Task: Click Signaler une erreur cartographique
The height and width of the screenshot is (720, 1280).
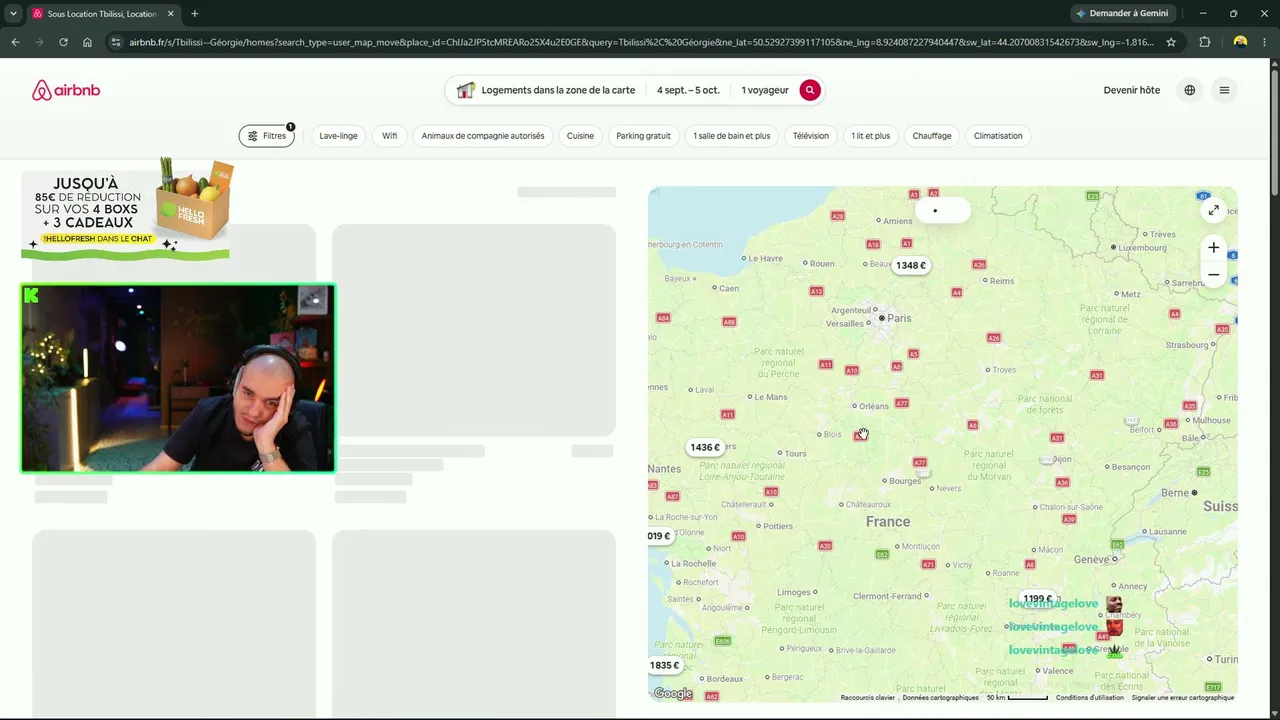Action: coord(1183,698)
